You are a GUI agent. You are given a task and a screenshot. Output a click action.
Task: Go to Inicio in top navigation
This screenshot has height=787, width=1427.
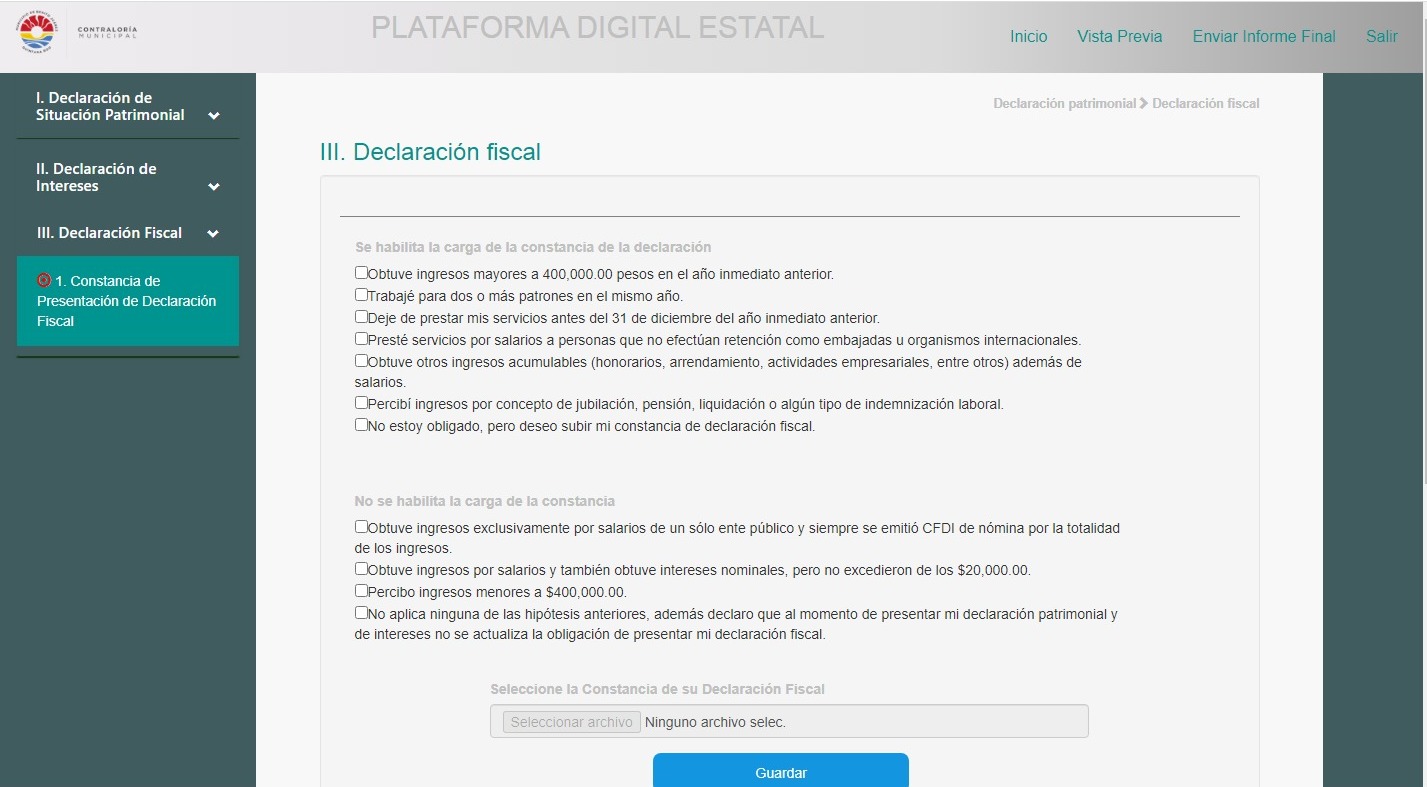pyautogui.click(x=1028, y=37)
